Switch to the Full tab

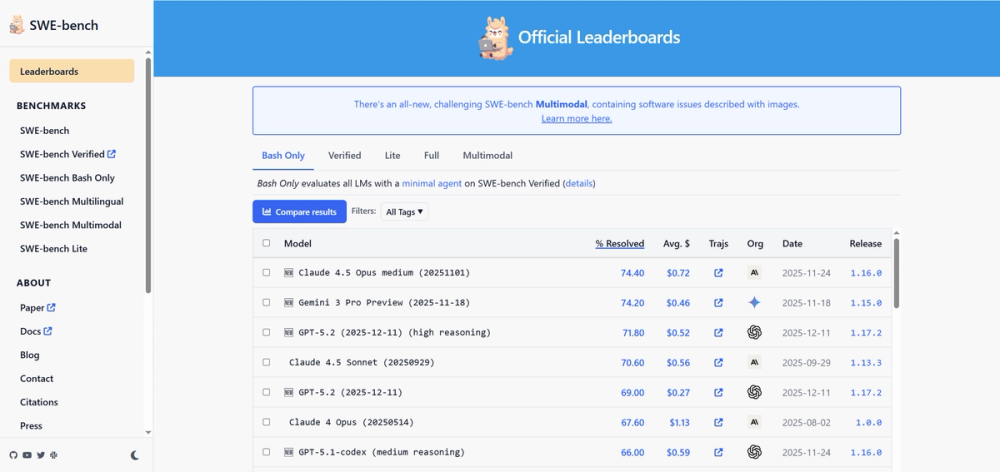(x=431, y=156)
